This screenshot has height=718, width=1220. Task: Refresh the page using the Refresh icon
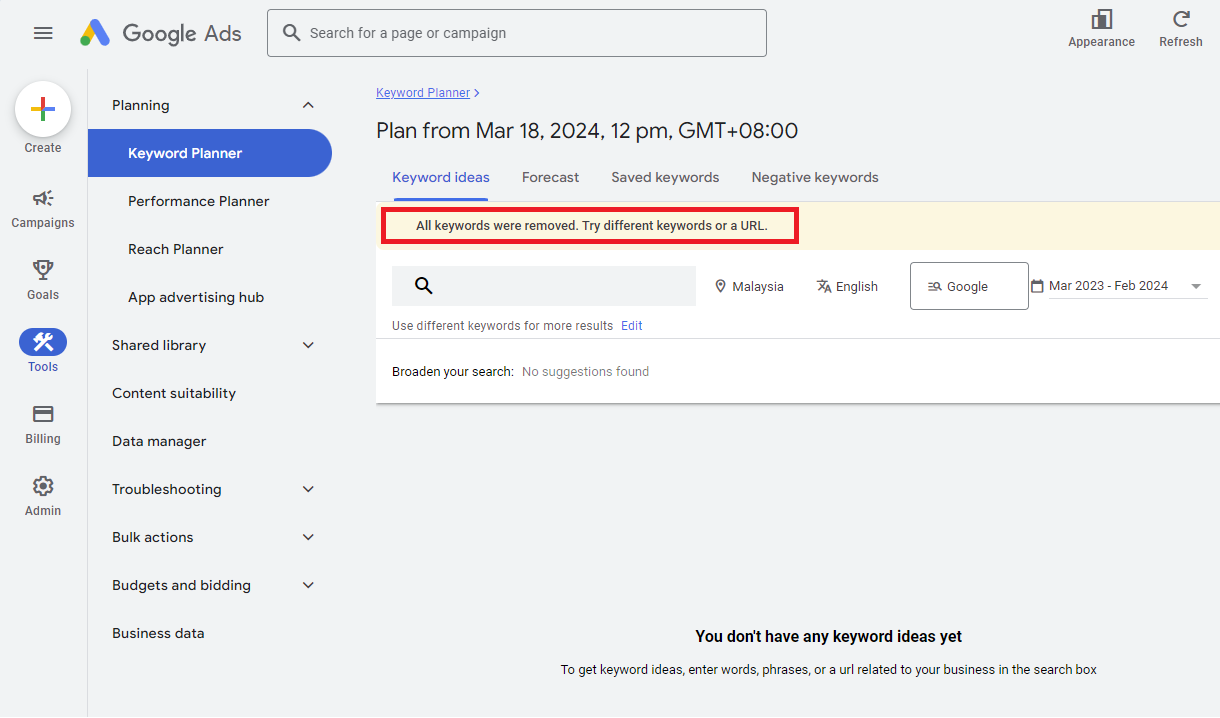click(x=1181, y=19)
